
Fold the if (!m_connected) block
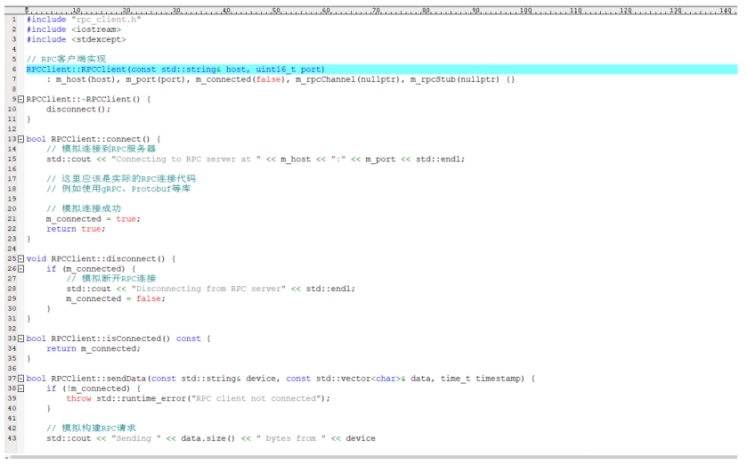(x=20, y=388)
